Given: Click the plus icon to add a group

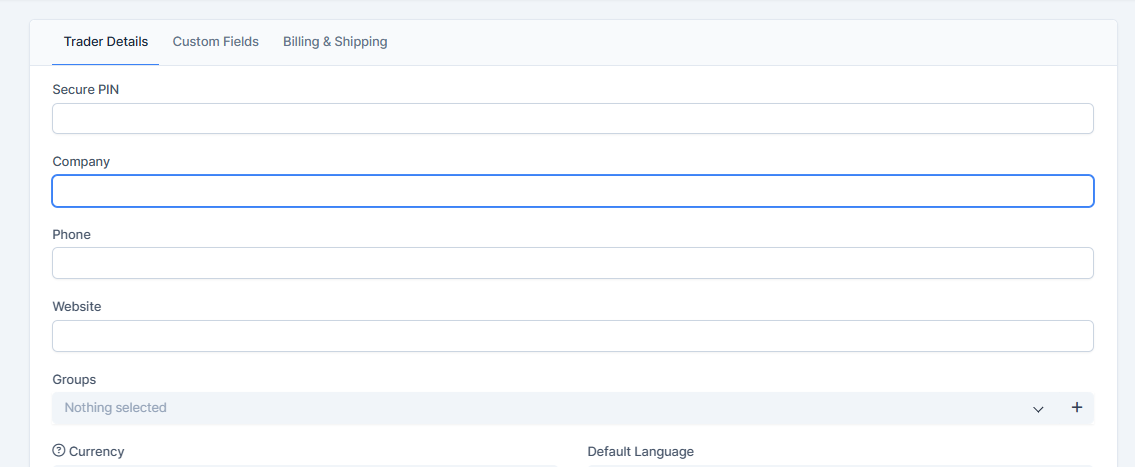Looking at the screenshot, I should 1077,407.
